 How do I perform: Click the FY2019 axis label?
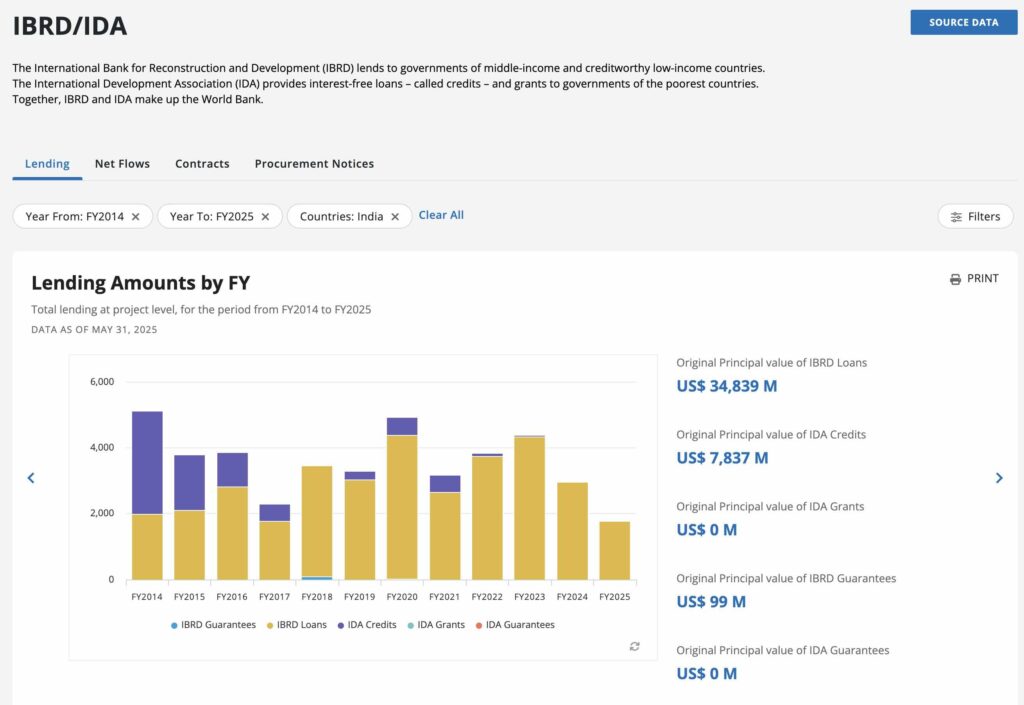[359, 597]
